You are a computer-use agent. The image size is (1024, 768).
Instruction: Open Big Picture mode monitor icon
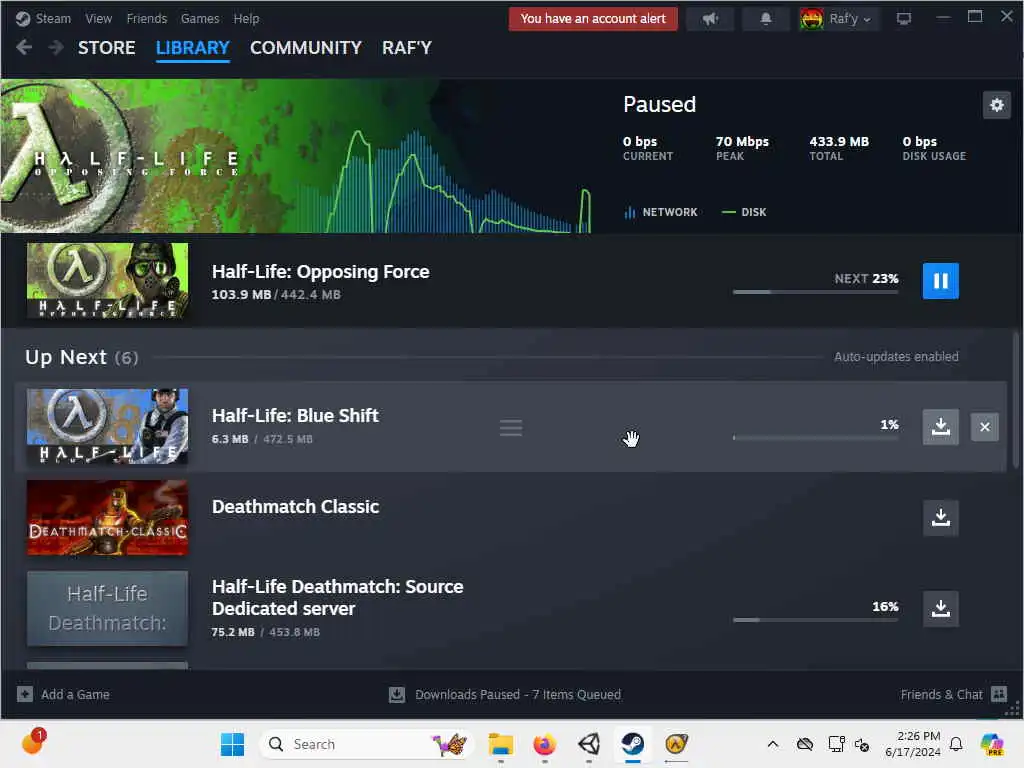pyautogui.click(x=904, y=19)
